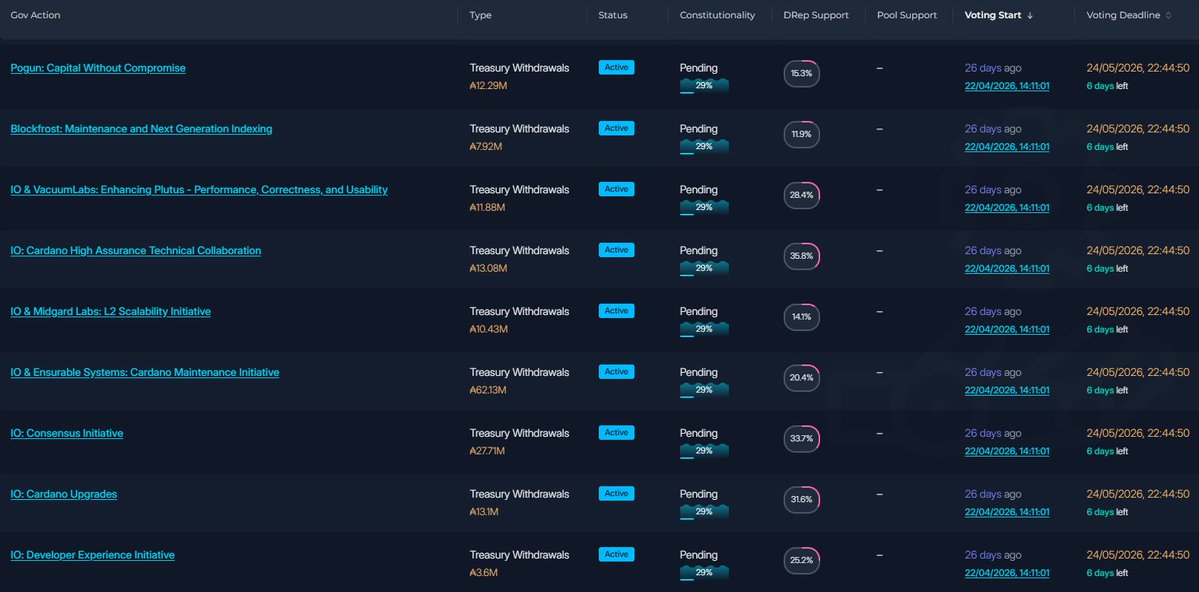Screen dimensions: 1199x592
Task: Open IO: Cardano High Assurance Technical Collaboration
Action: click(136, 250)
